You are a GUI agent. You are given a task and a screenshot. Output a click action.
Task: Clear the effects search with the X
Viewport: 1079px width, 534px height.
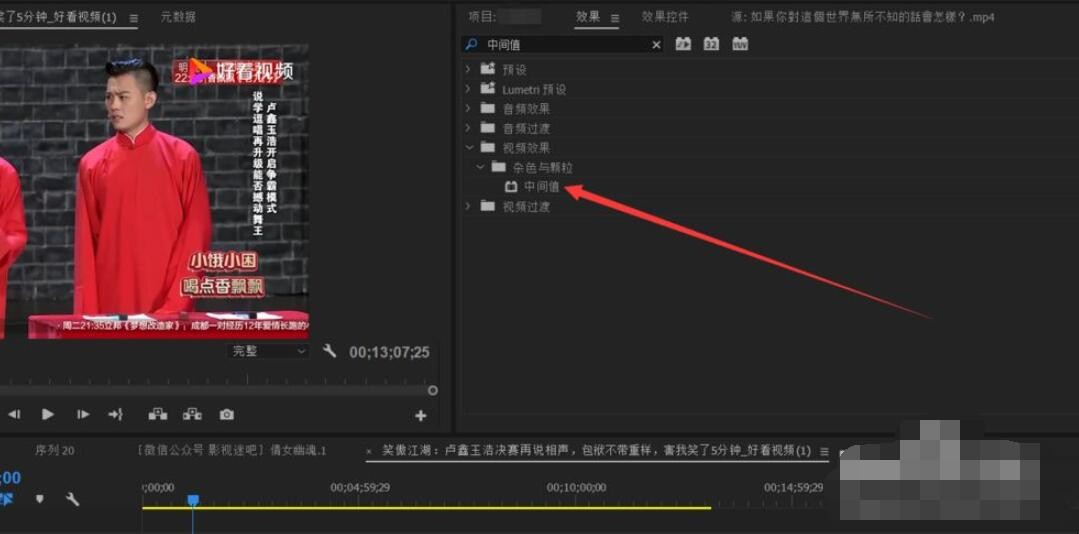(x=656, y=45)
